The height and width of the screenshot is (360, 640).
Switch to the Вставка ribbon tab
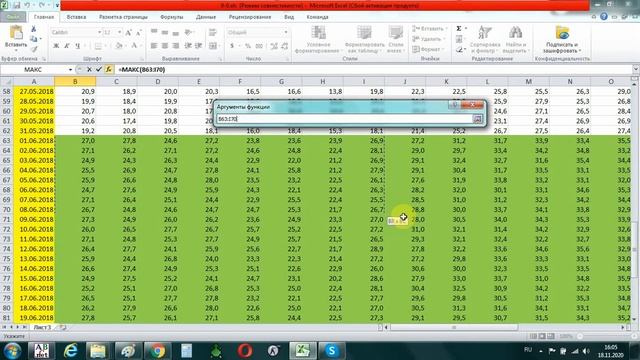click(76, 17)
